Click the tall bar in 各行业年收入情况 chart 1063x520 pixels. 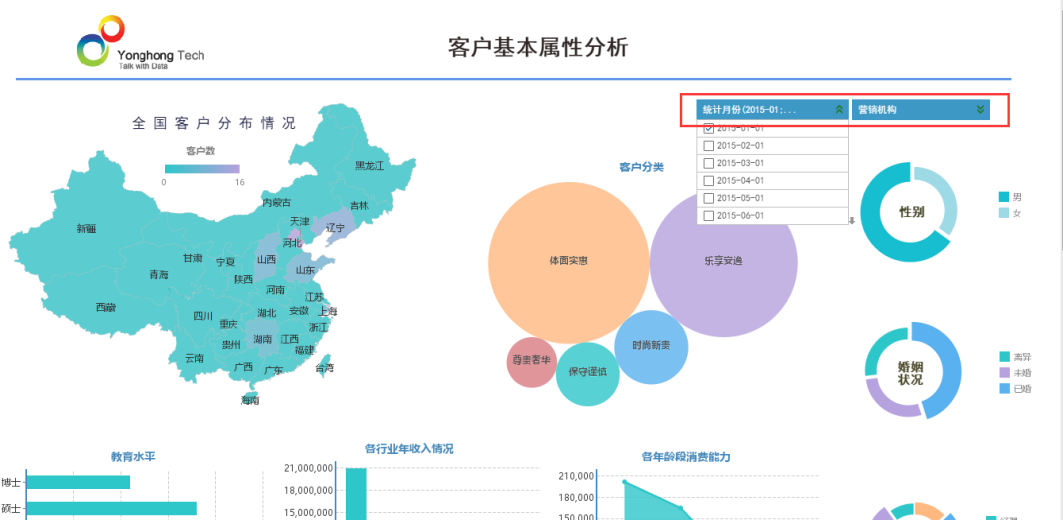pyautogui.click(x=356, y=494)
